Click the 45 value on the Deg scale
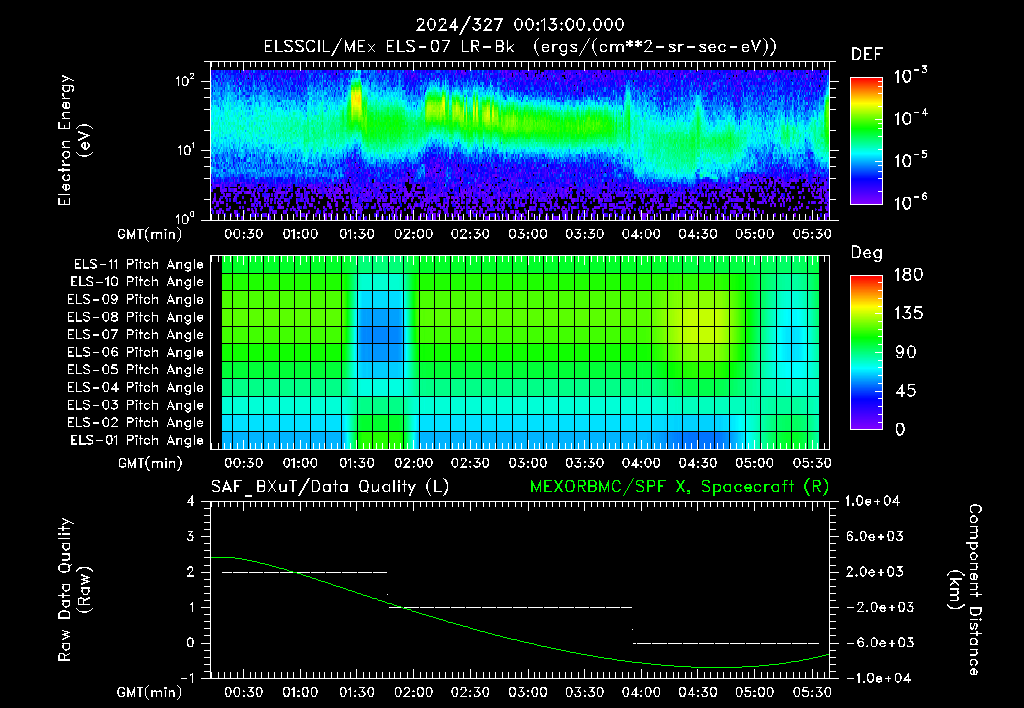1024x708 pixels. tap(906, 391)
